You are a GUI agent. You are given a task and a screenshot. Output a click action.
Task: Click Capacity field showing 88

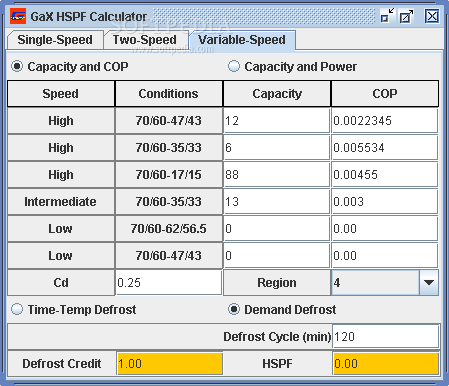point(276,175)
